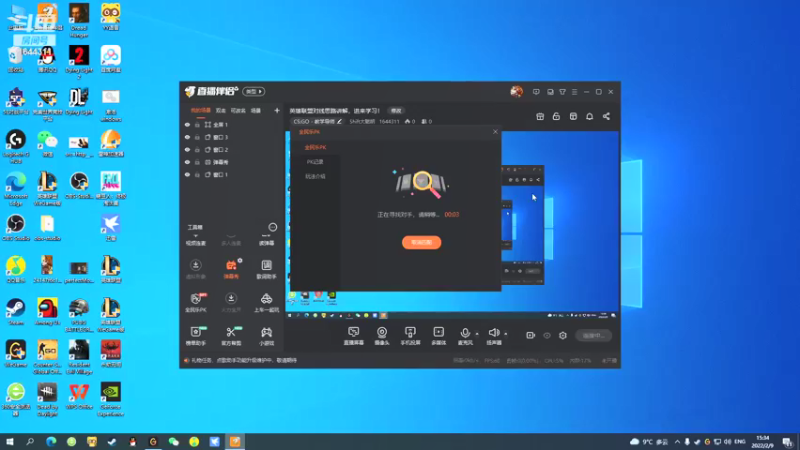Open 视频连麦 tool
Viewport: 800px width, 450px height.
(x=196, y=240)
